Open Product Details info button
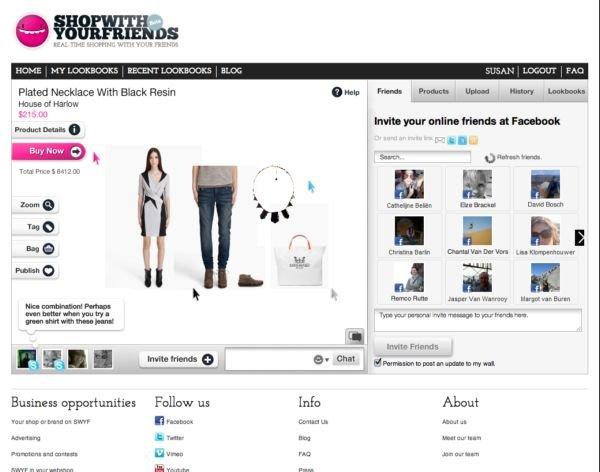The width and height of the screenshot is (600, 472). 48,129
